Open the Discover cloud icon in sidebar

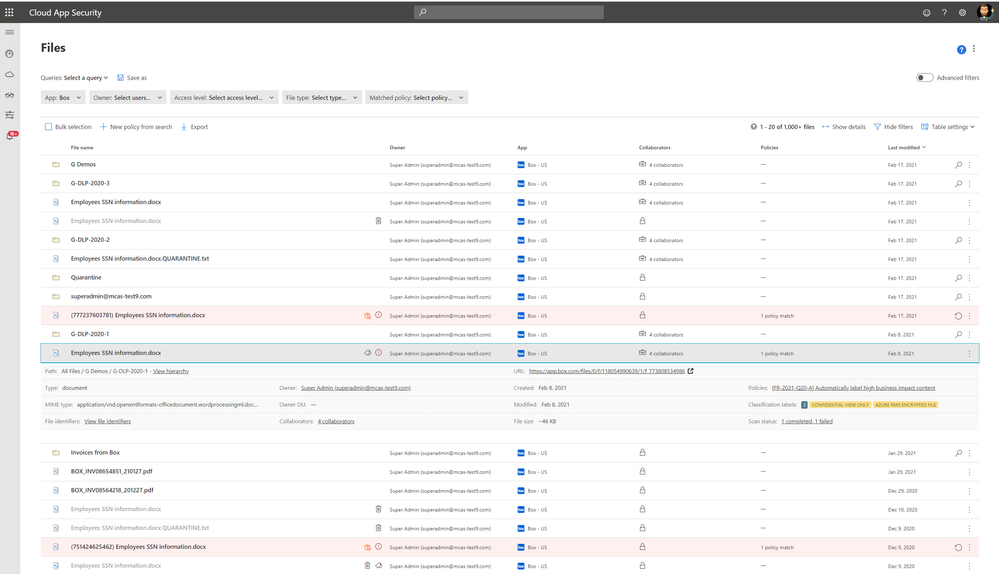10,75
